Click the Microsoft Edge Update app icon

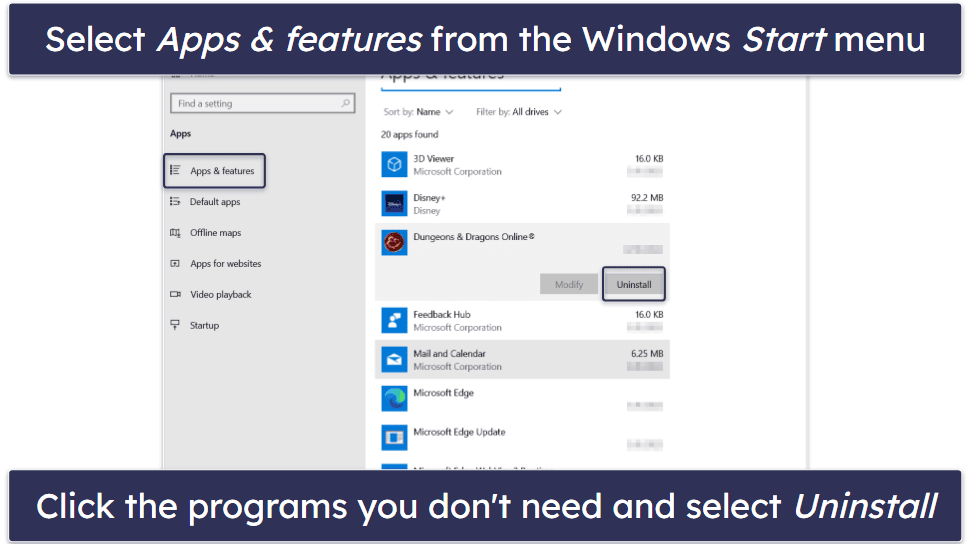point(394,437)
